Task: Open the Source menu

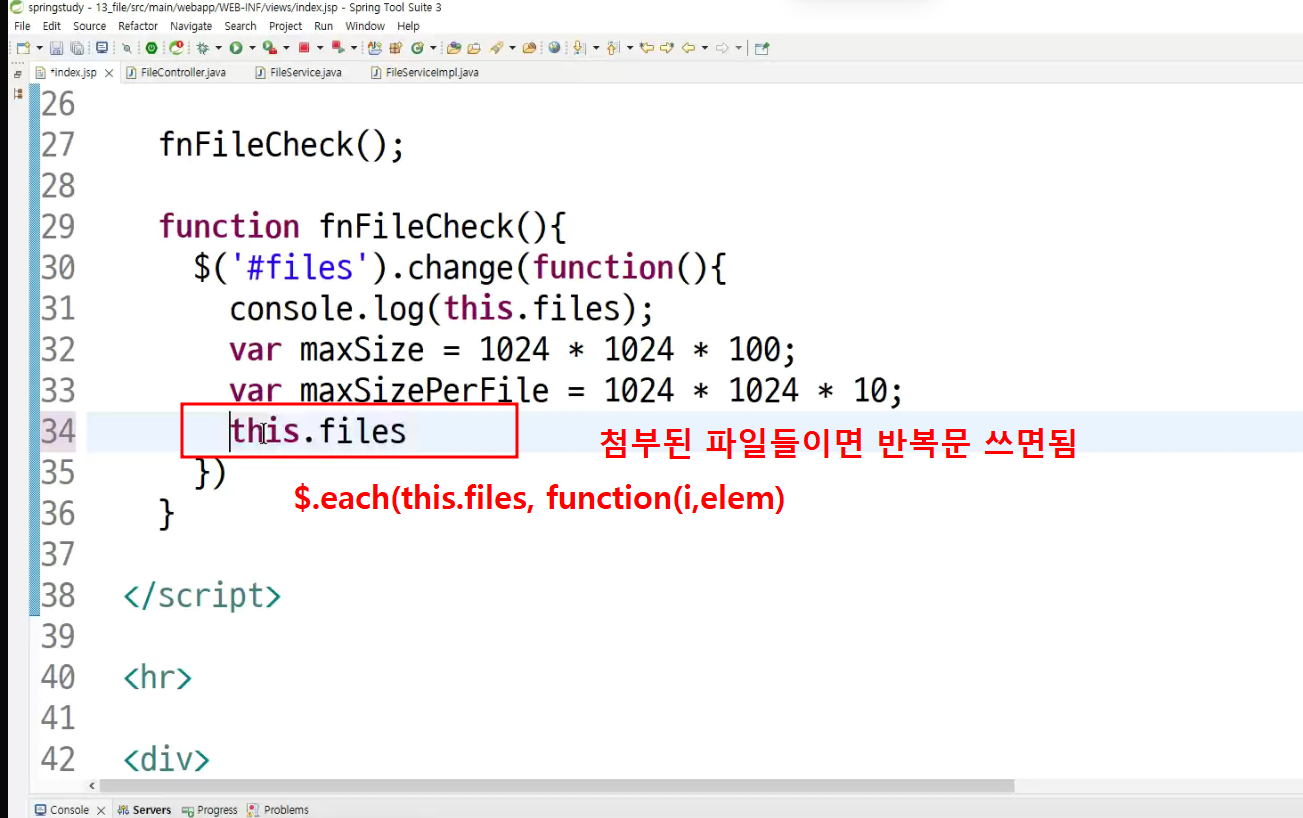Action: pyautogui.click(x=89, y=26)
